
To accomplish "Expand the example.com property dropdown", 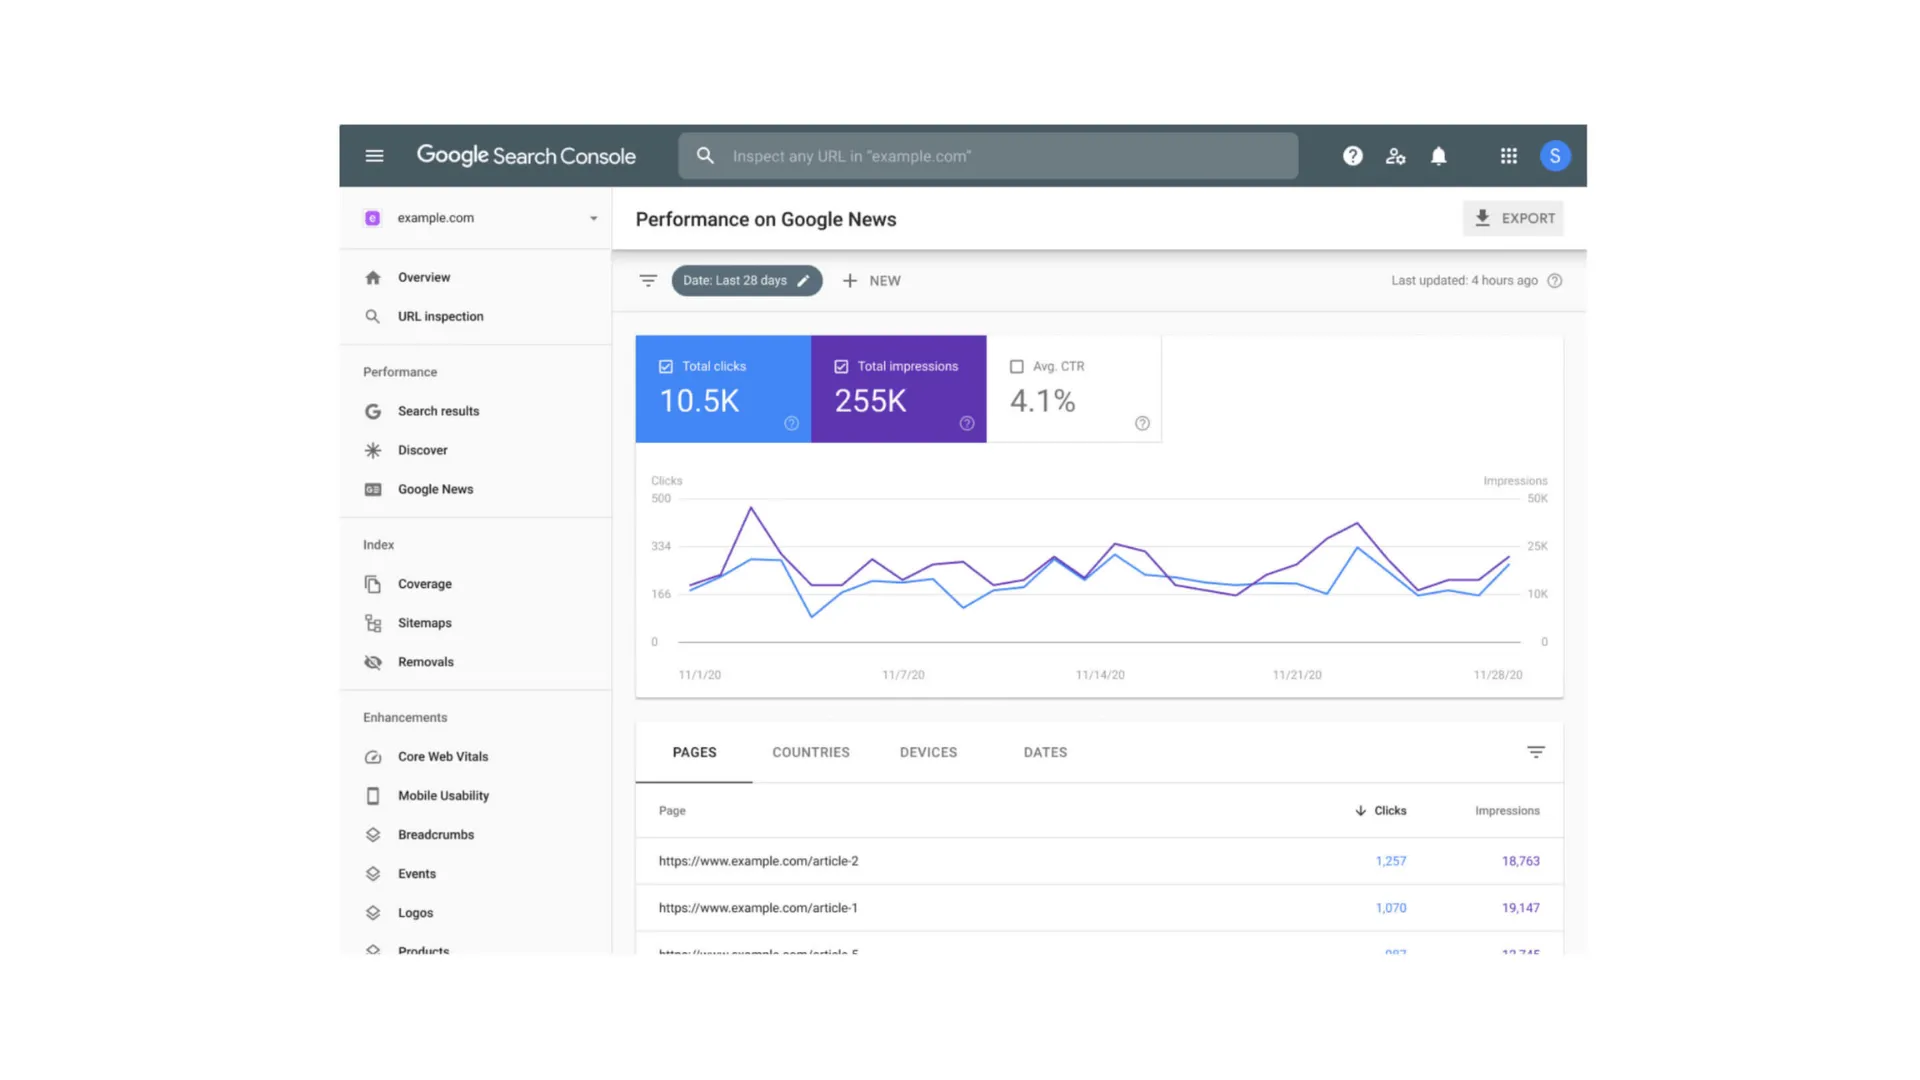I will pos(593,219).
